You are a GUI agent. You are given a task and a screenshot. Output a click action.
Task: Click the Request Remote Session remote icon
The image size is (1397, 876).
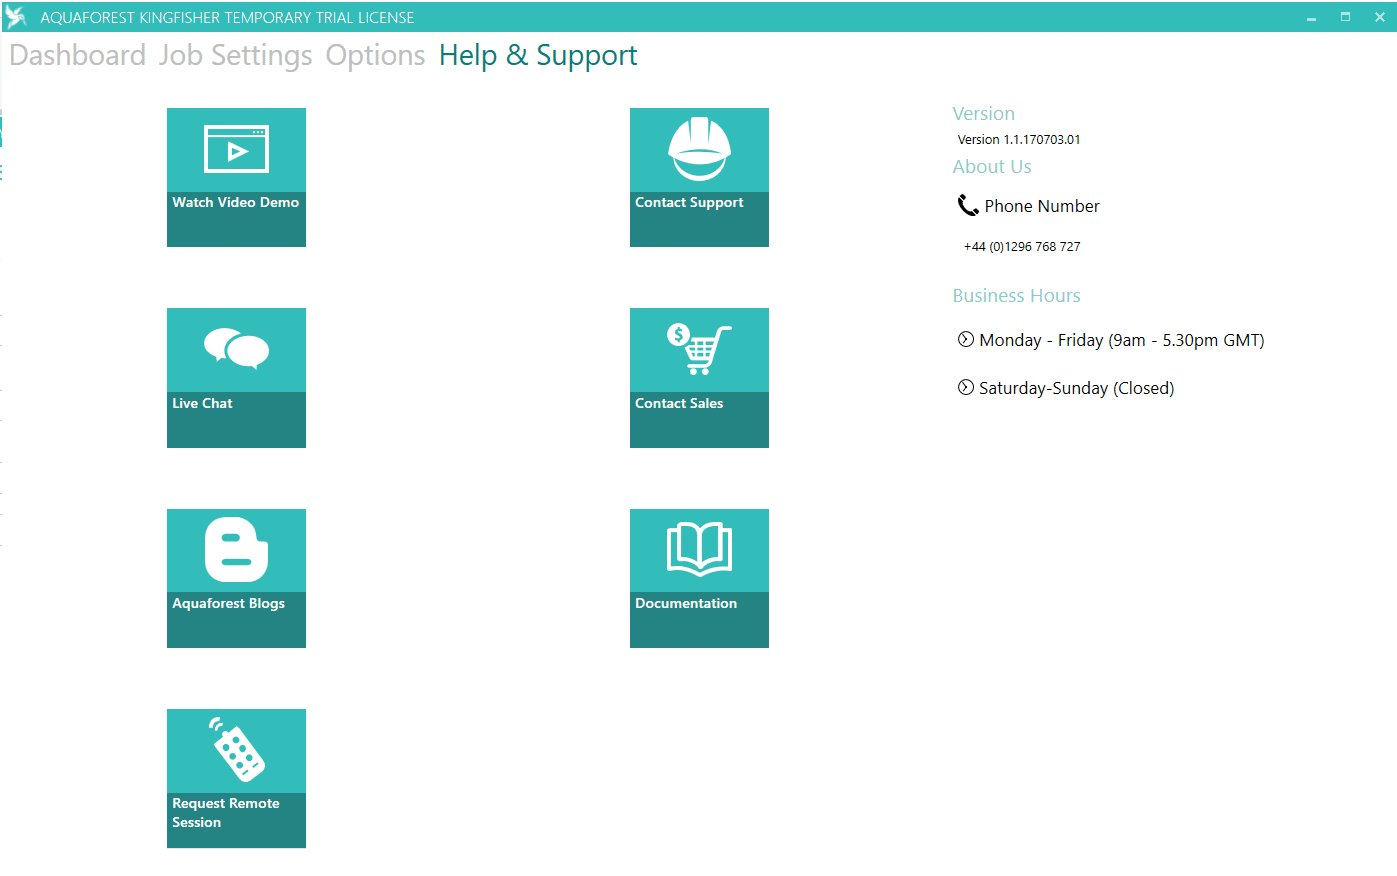point(236,750)
